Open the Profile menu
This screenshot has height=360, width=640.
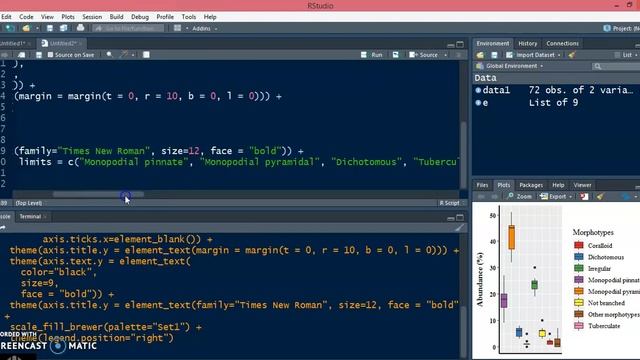pyautogui.click(x=165, y=17)
